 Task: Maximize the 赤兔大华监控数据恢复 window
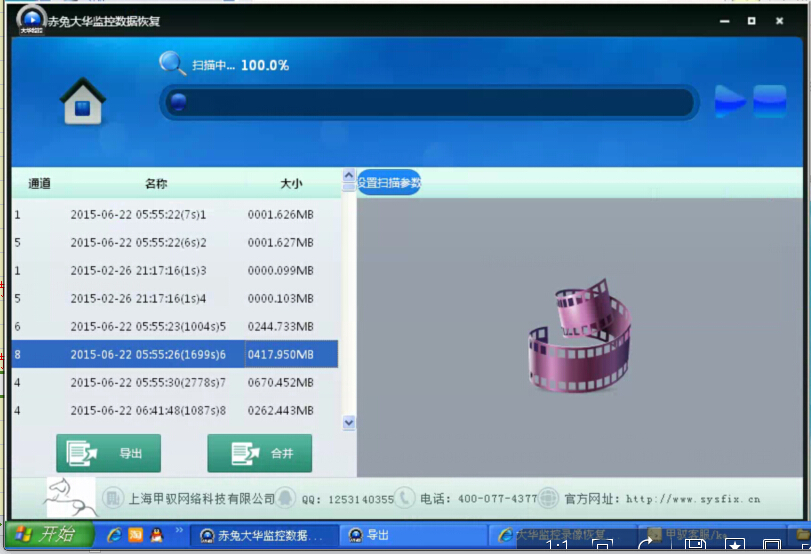click(x=752, y=21)
